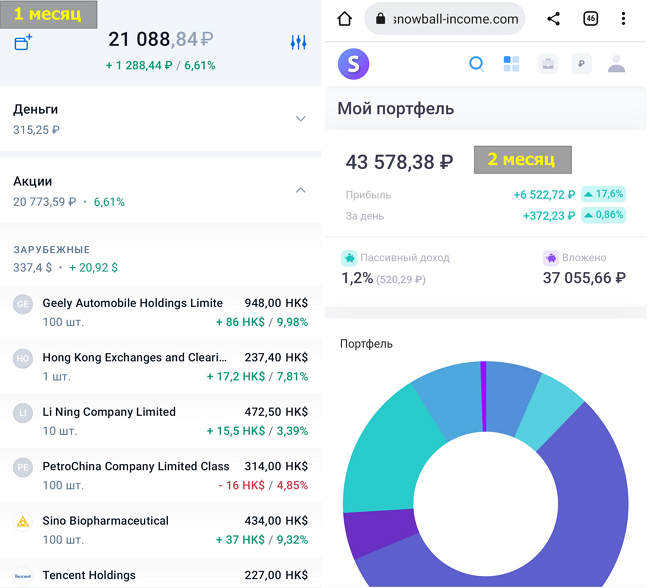650x588 pixels.
Task: Select the thin magenta donut segment
Action: (483, 396)
